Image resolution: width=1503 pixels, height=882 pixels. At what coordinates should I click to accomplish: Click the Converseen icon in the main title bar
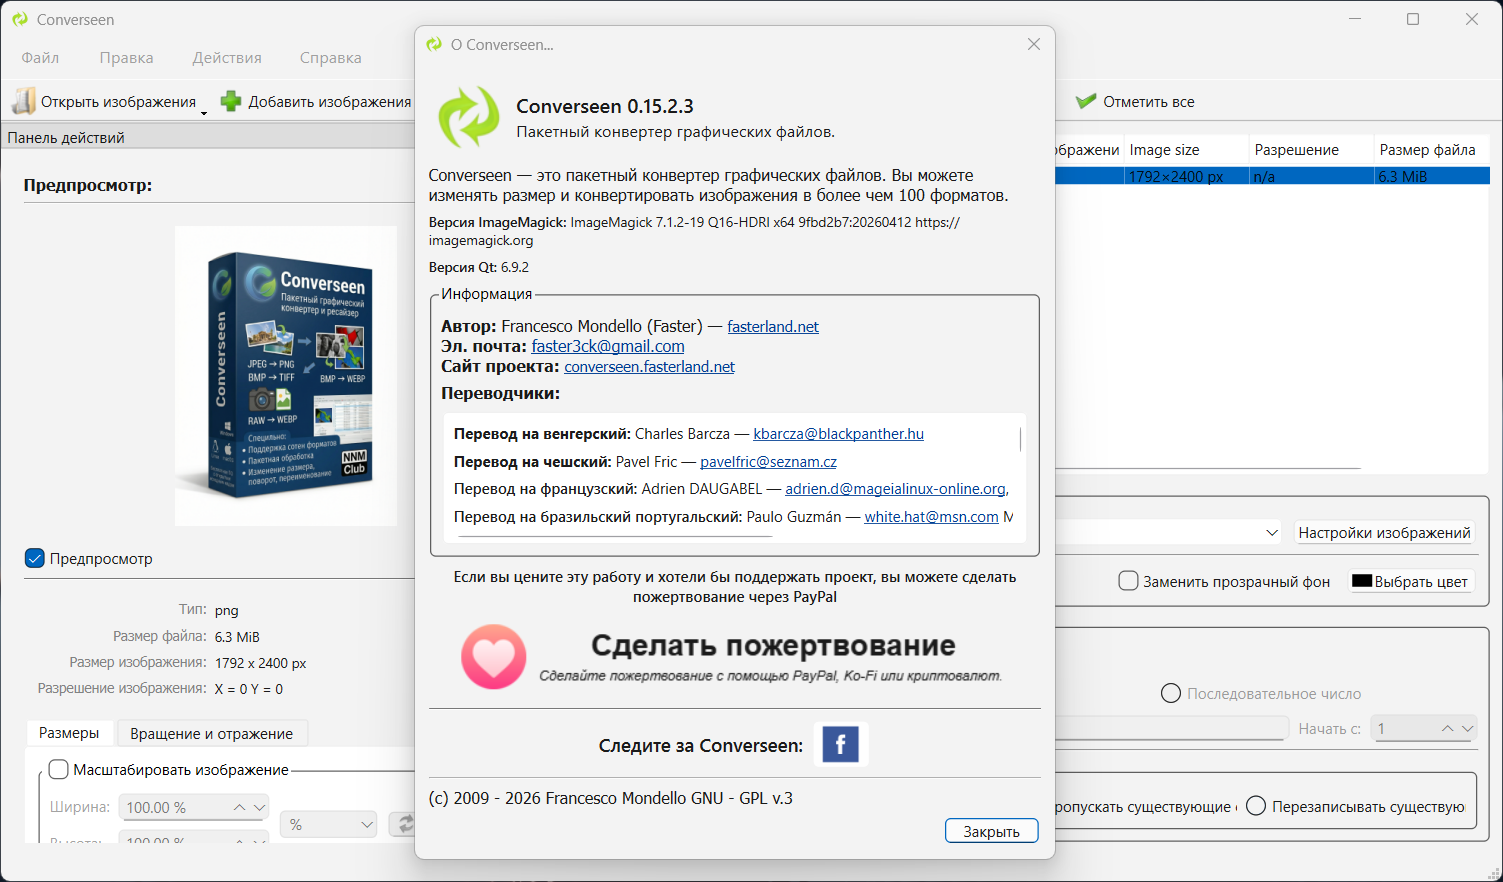click(20, 19)
